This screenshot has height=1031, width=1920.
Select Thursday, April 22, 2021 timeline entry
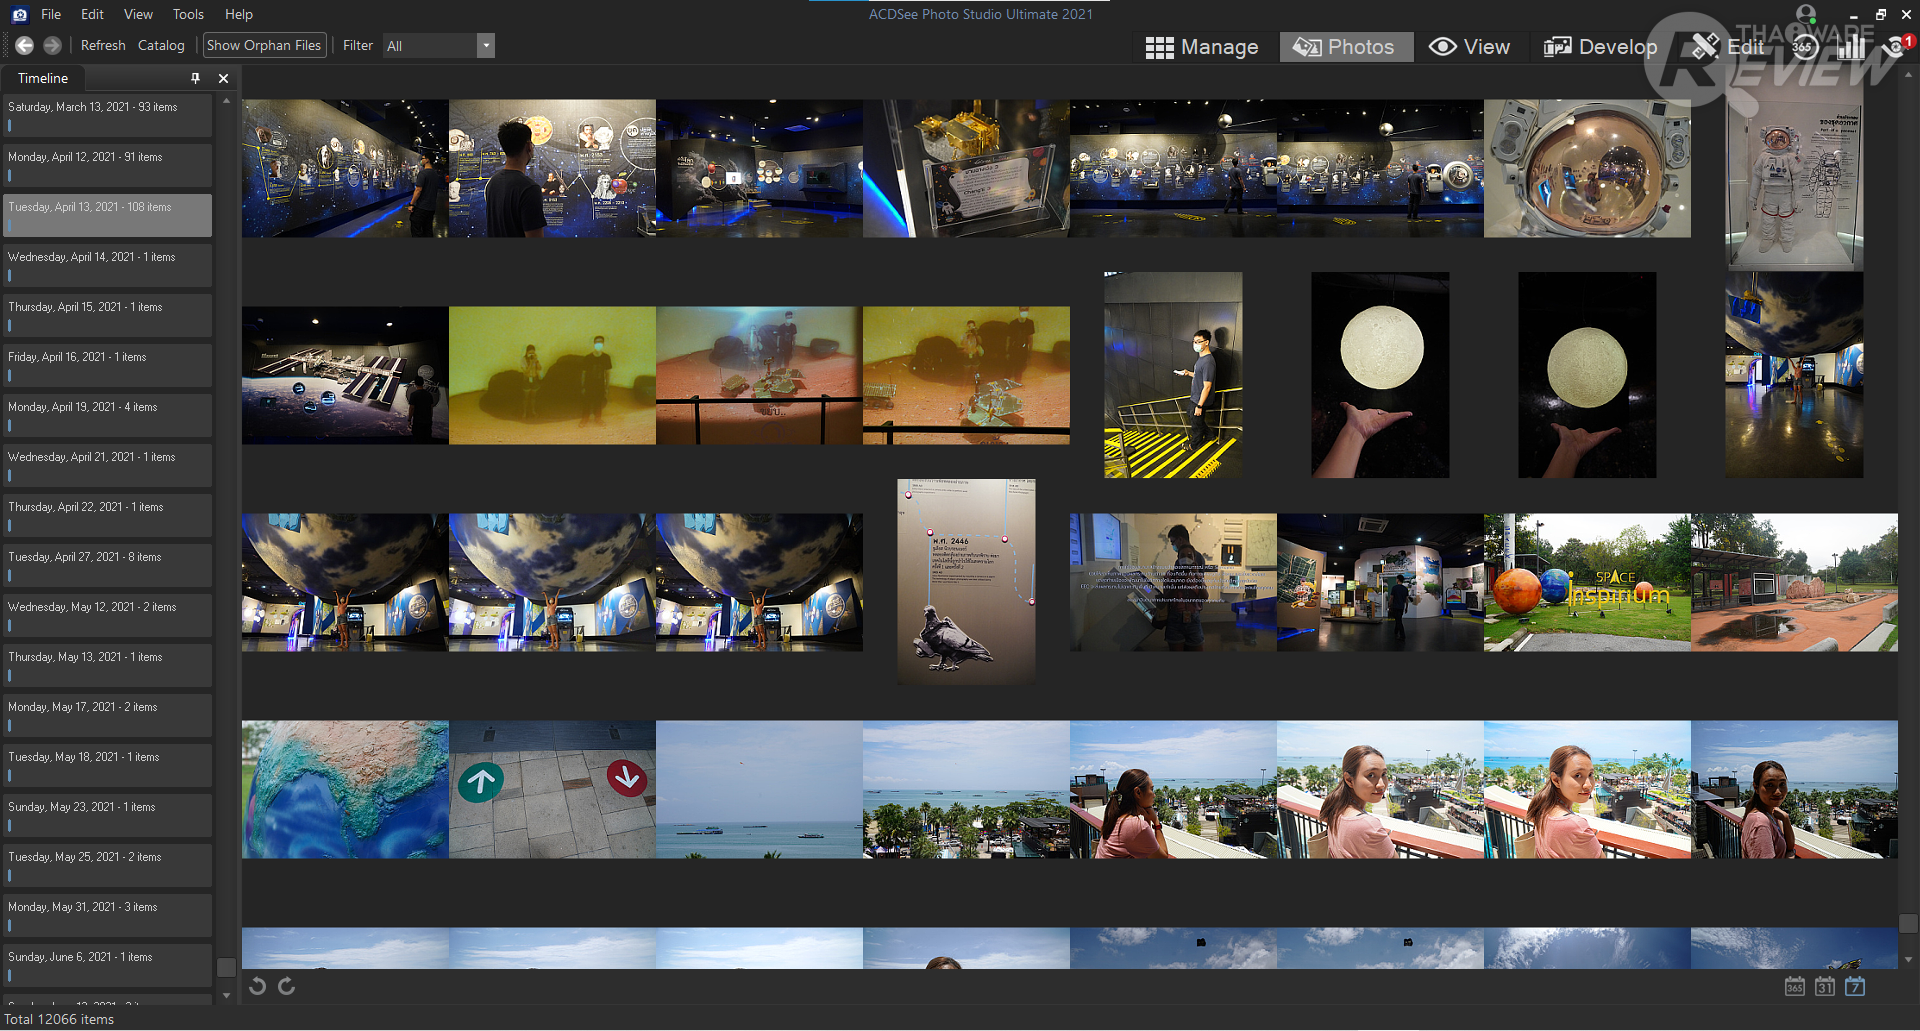click(108, 515)
